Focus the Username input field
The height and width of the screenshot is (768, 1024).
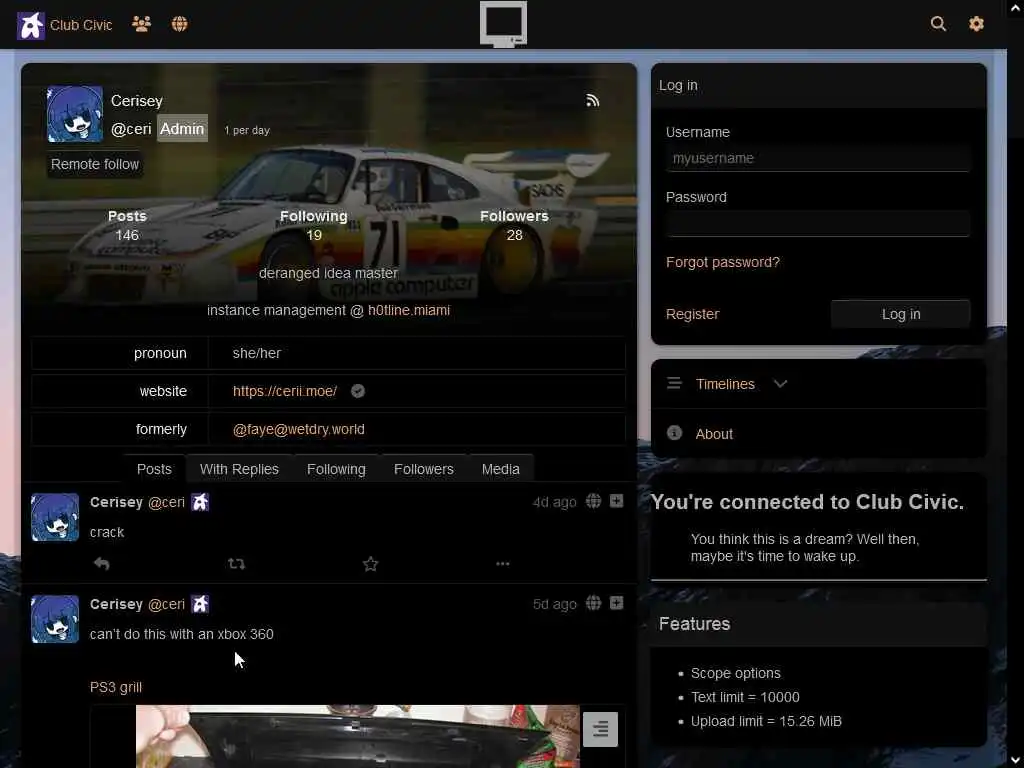coord(818,158)
